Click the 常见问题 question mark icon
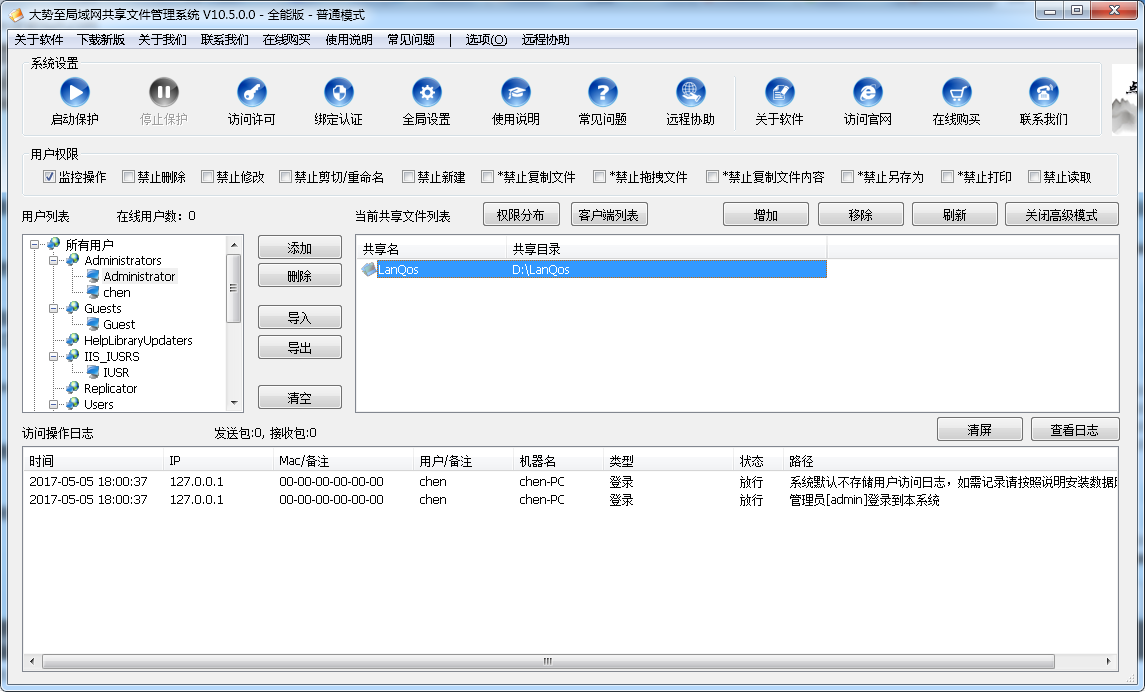The height and width of the screenshot is (692, 1145). [x=602, y=93]
